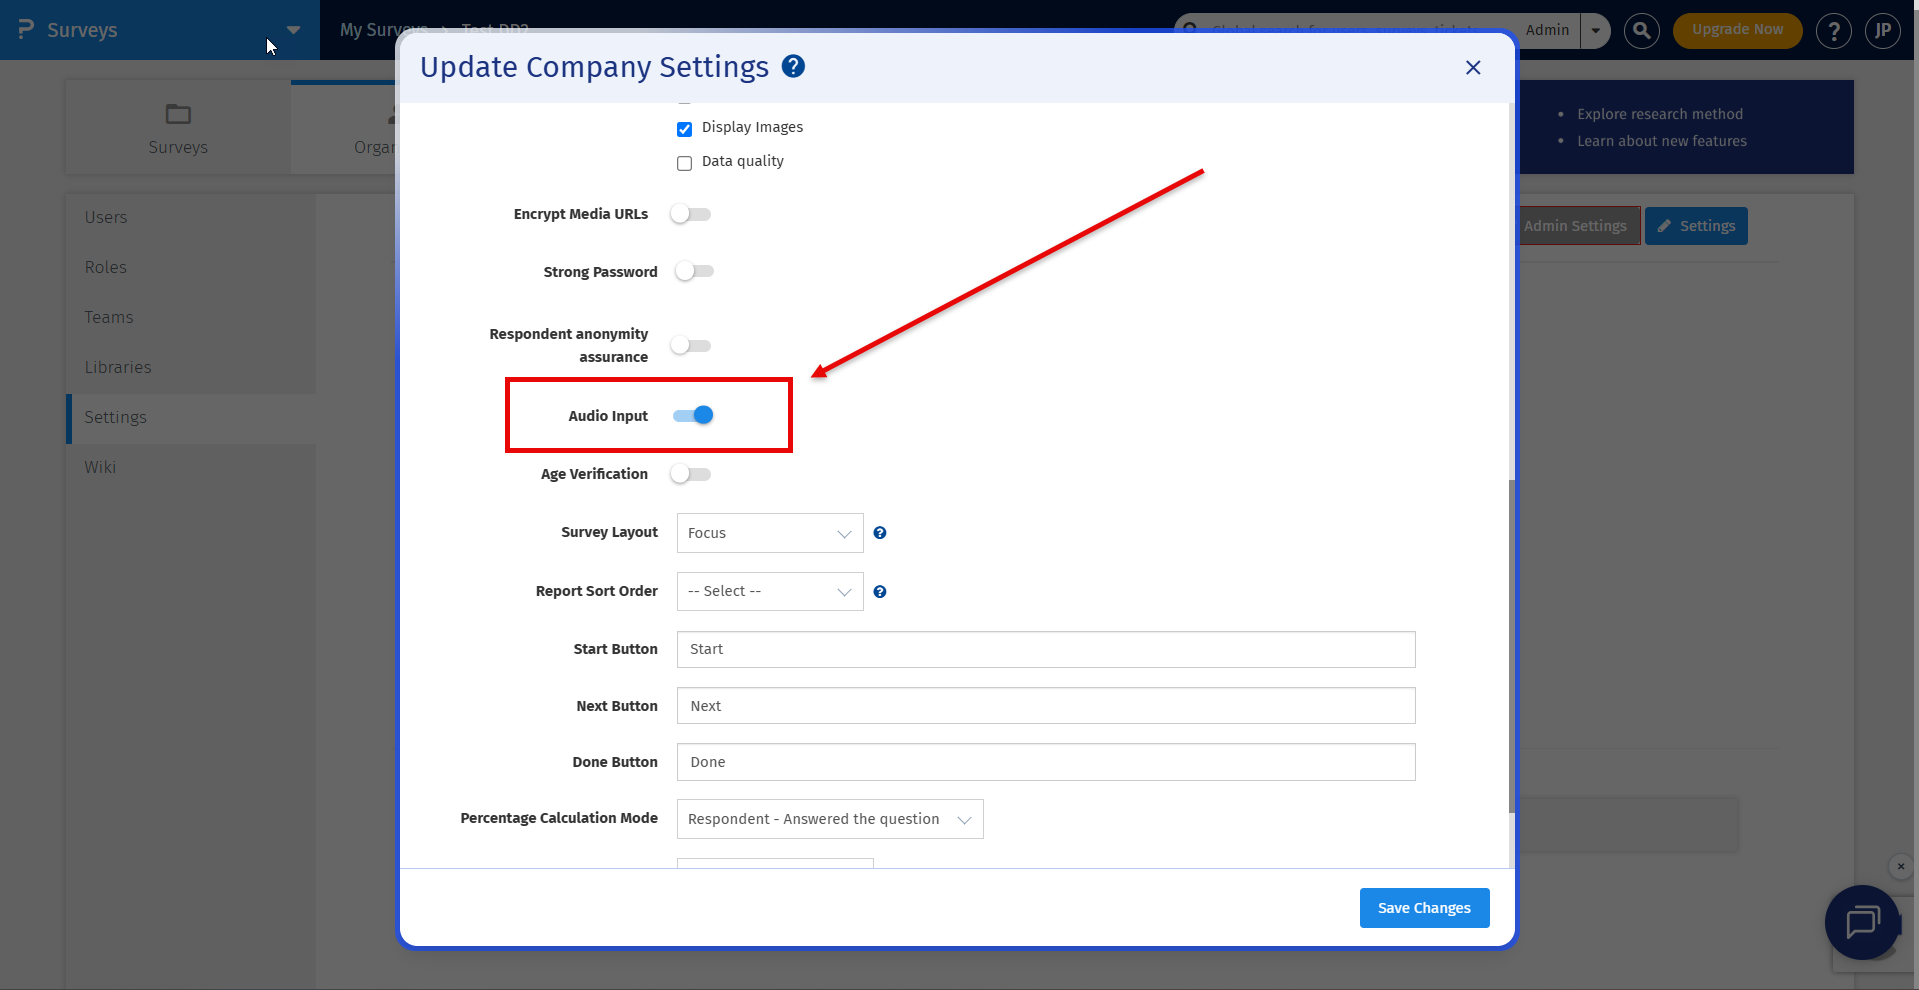Open the Surveys tab
1919x990 pixels.
click(178, 128)
